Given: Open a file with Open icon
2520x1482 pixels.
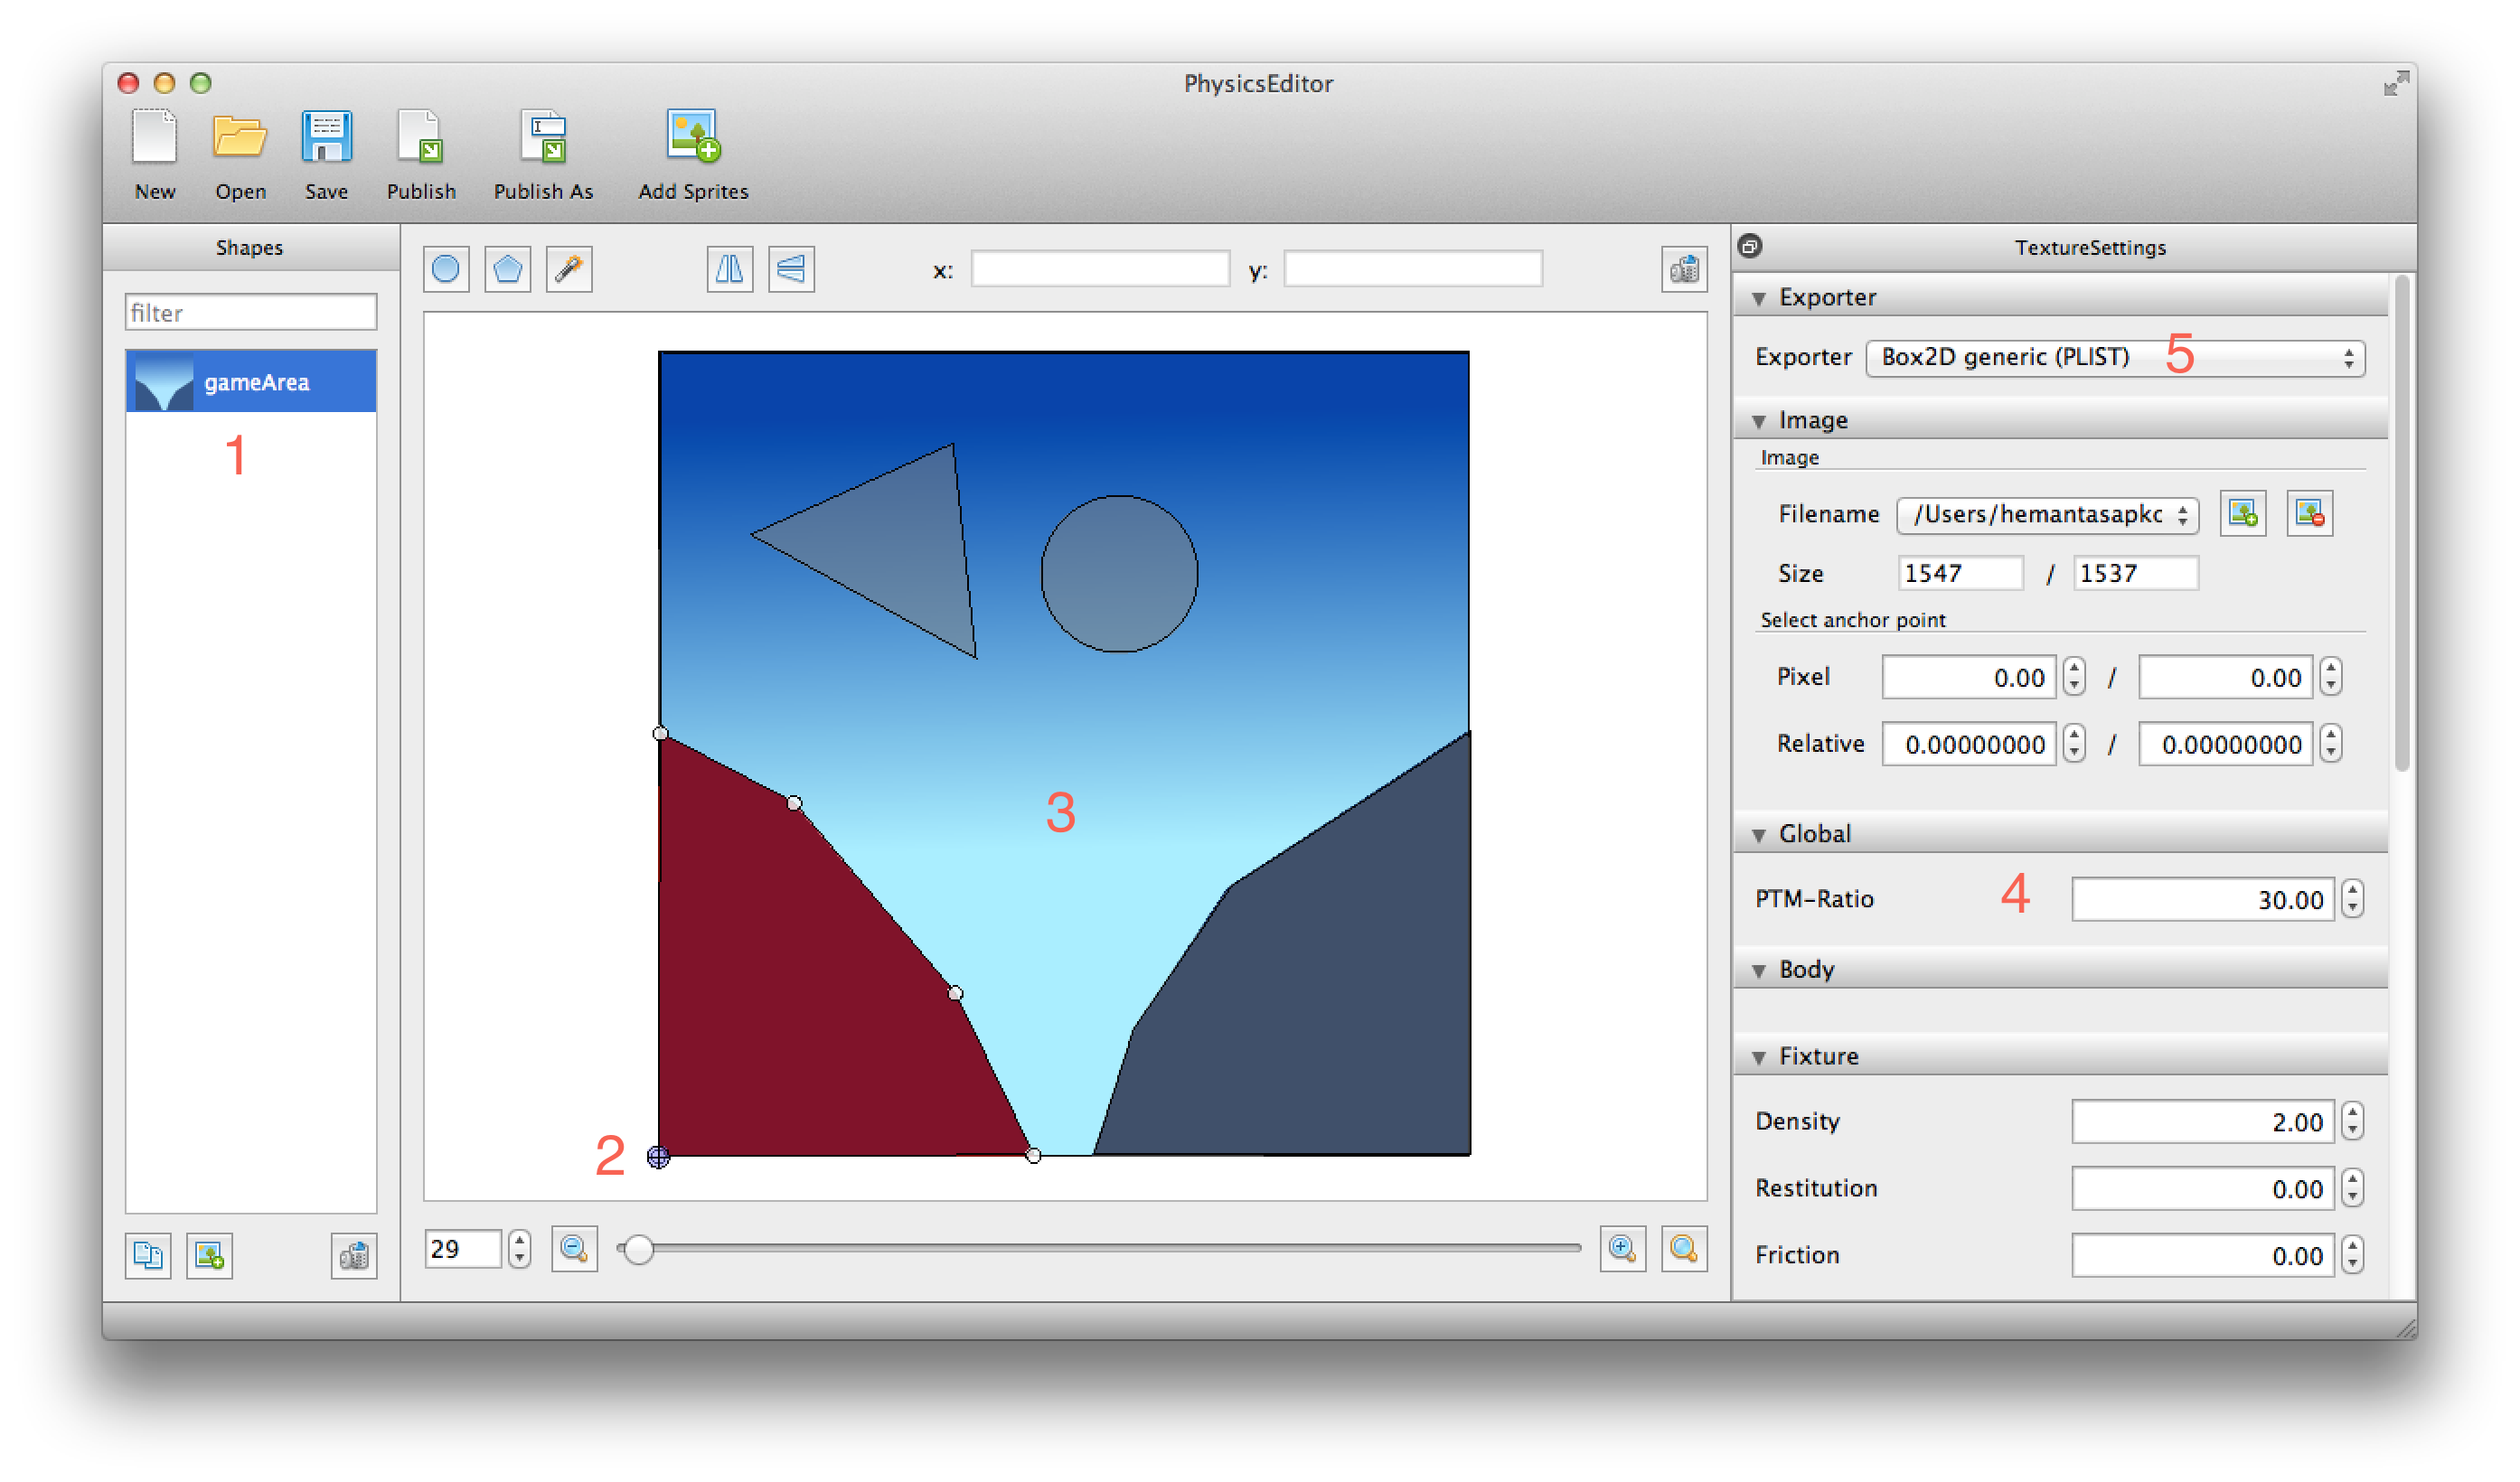Looking at the screenshot, I should tap(240, 137).
